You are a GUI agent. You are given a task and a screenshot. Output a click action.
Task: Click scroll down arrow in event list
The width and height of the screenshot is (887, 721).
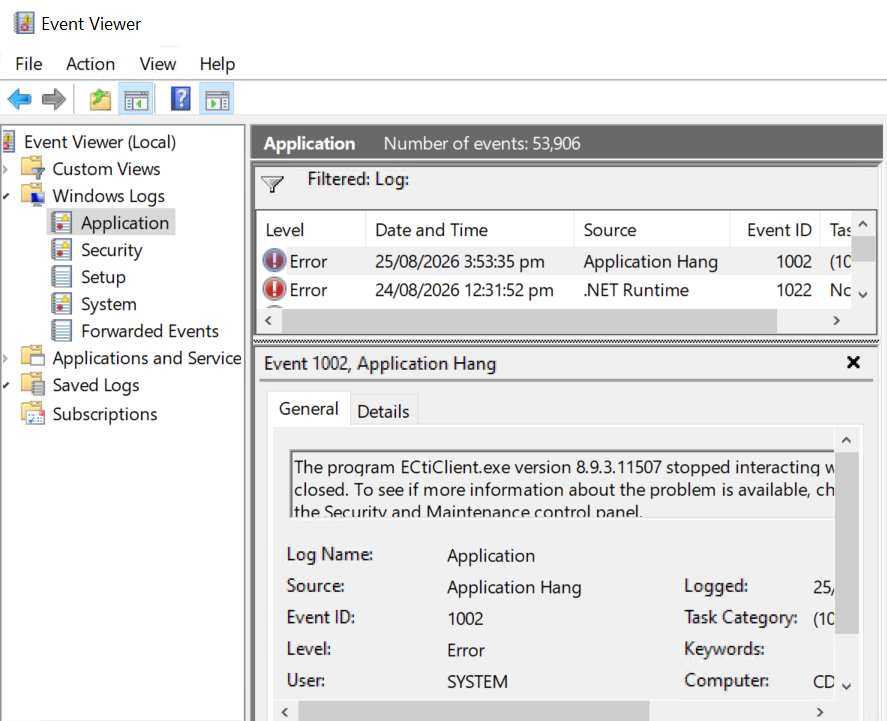coord(863,295)
